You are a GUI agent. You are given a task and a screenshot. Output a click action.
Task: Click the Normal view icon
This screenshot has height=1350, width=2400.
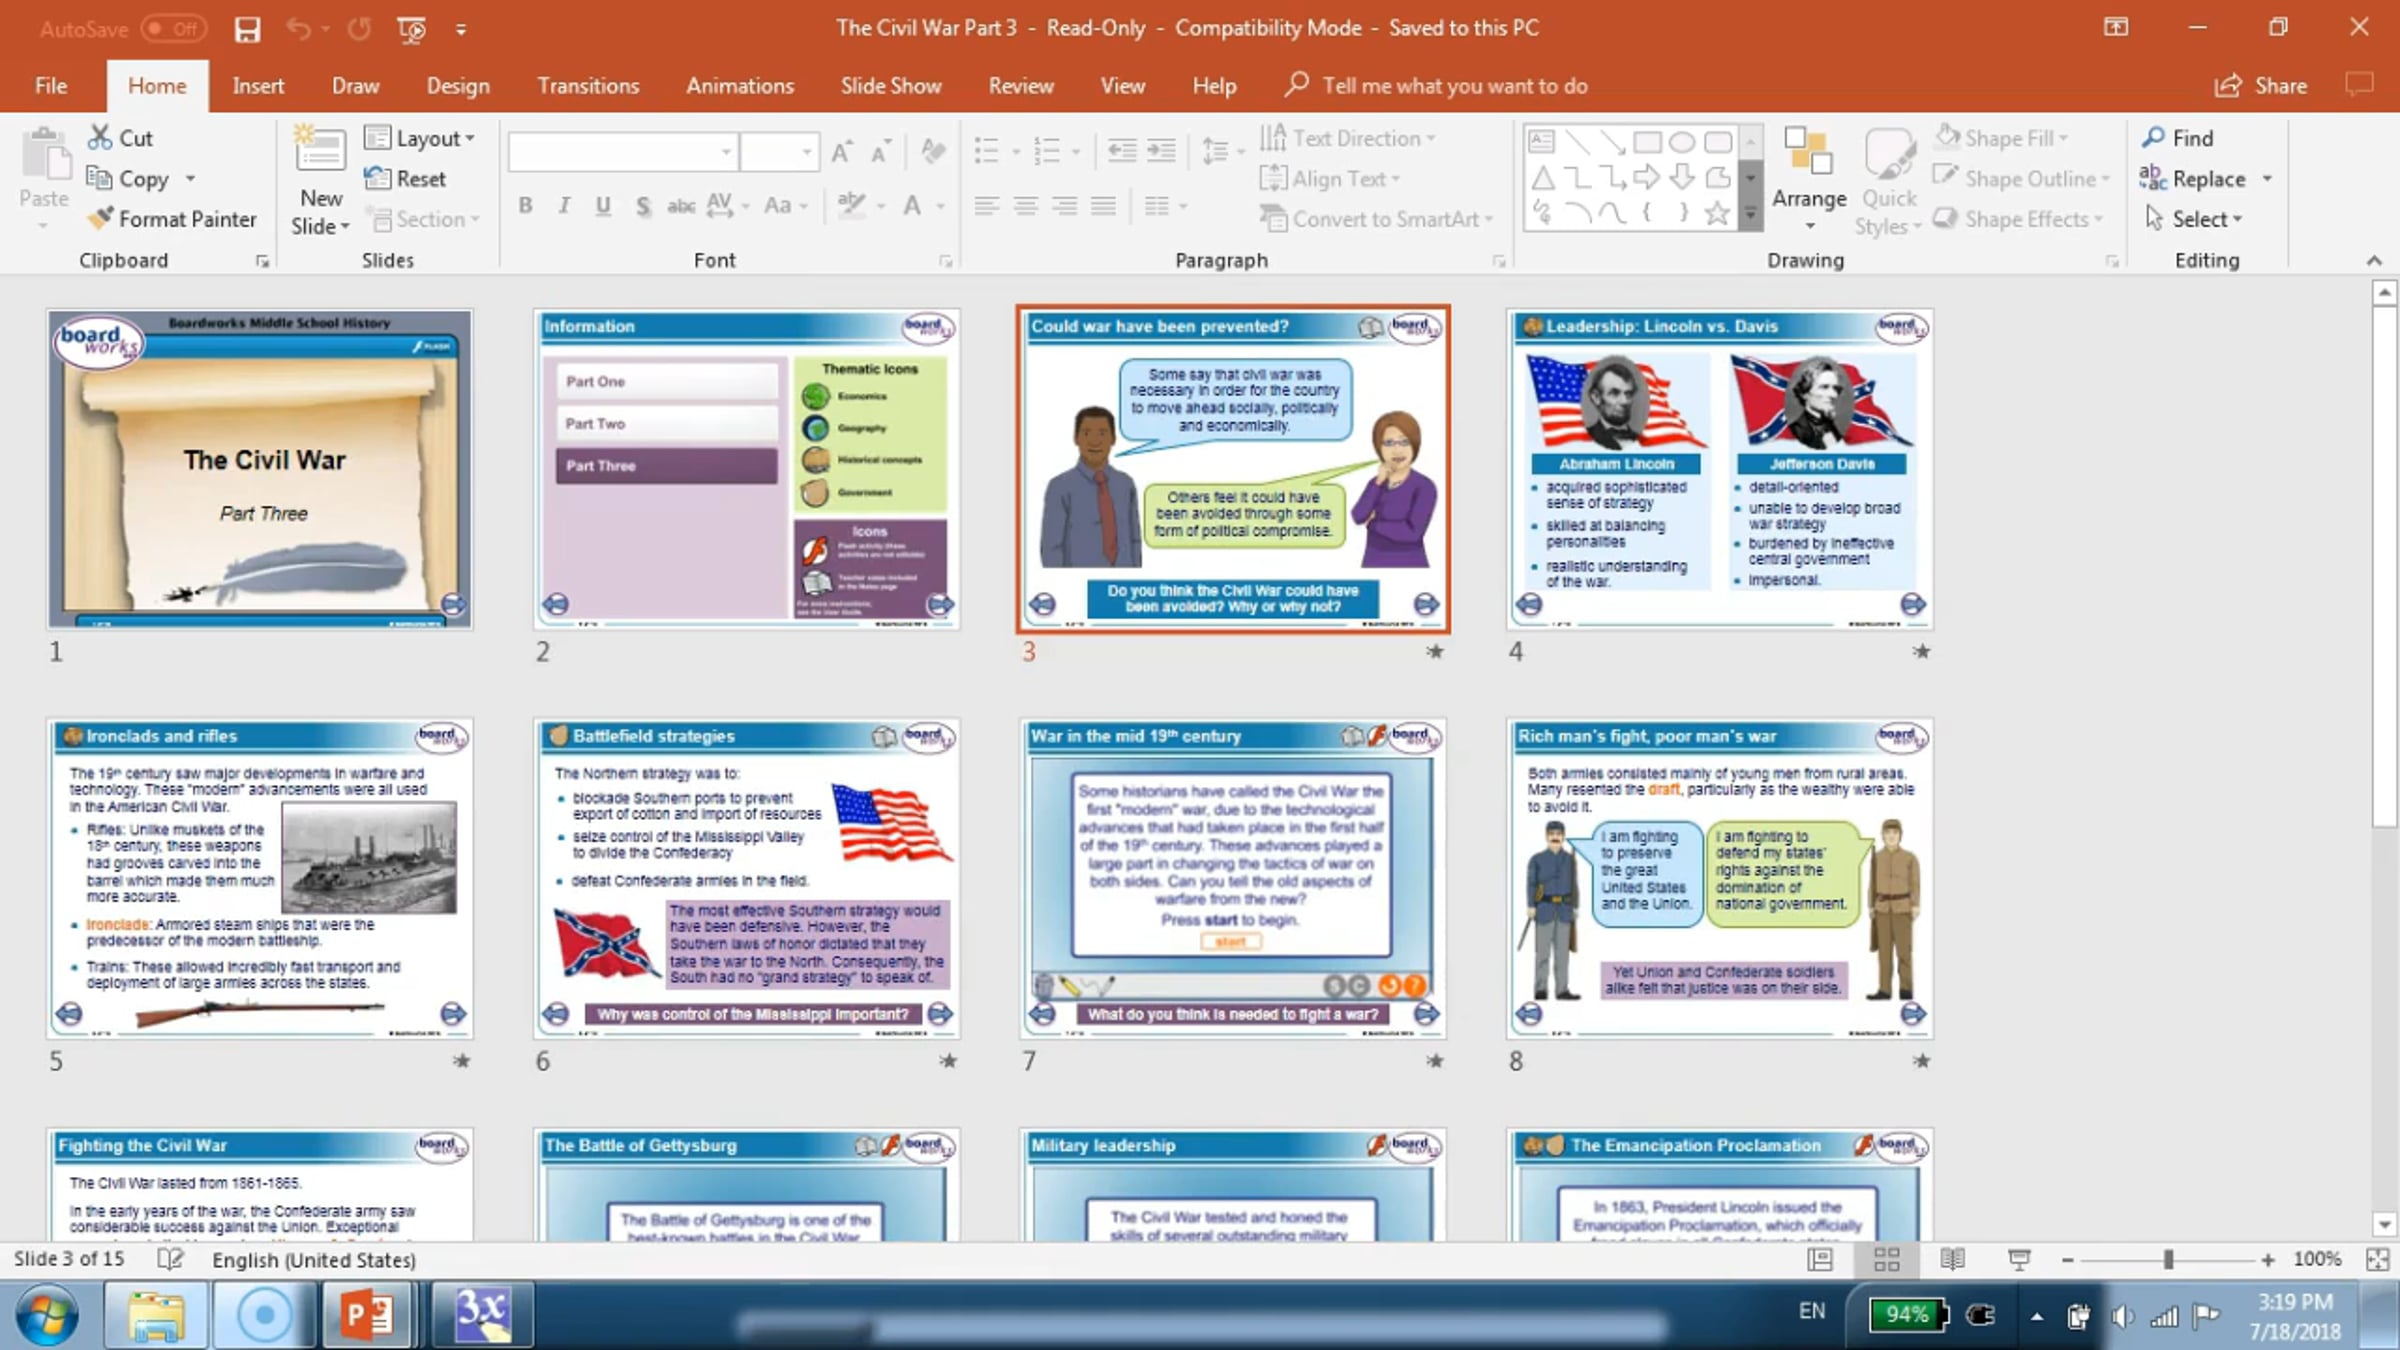pyautogui.click(x=1820, y=1259)
